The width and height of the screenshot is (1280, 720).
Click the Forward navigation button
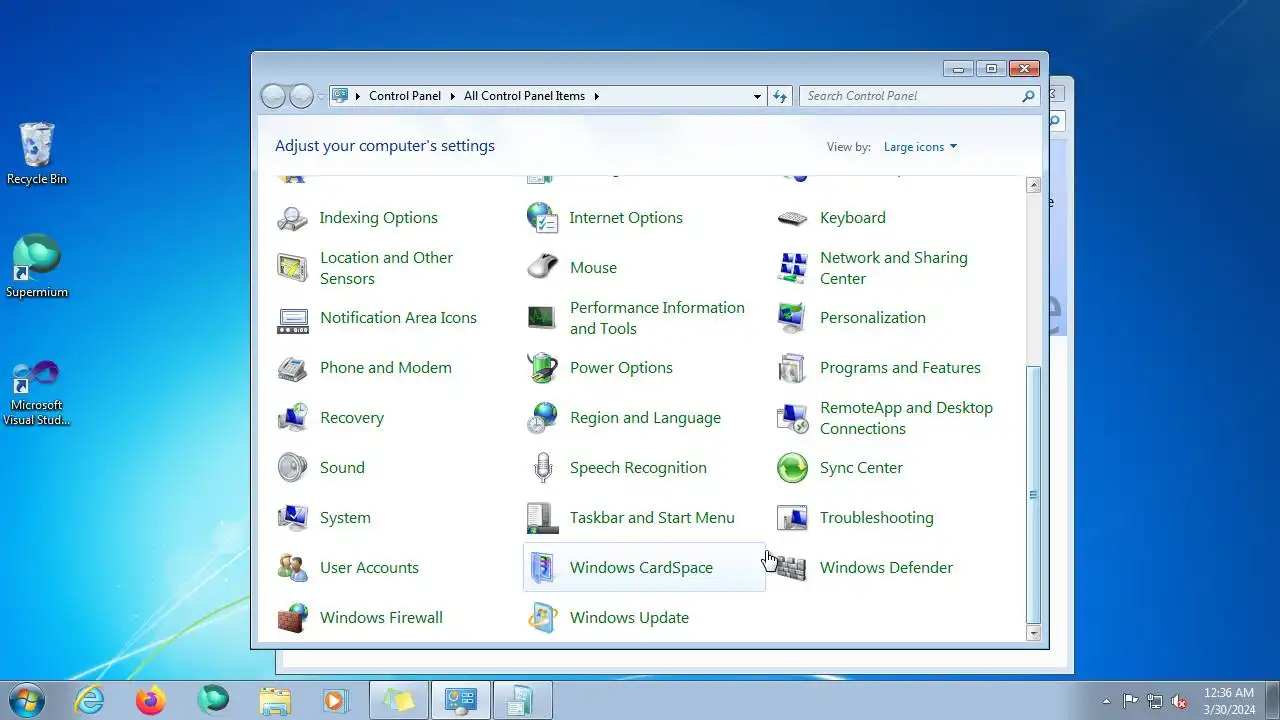point(301,96)
